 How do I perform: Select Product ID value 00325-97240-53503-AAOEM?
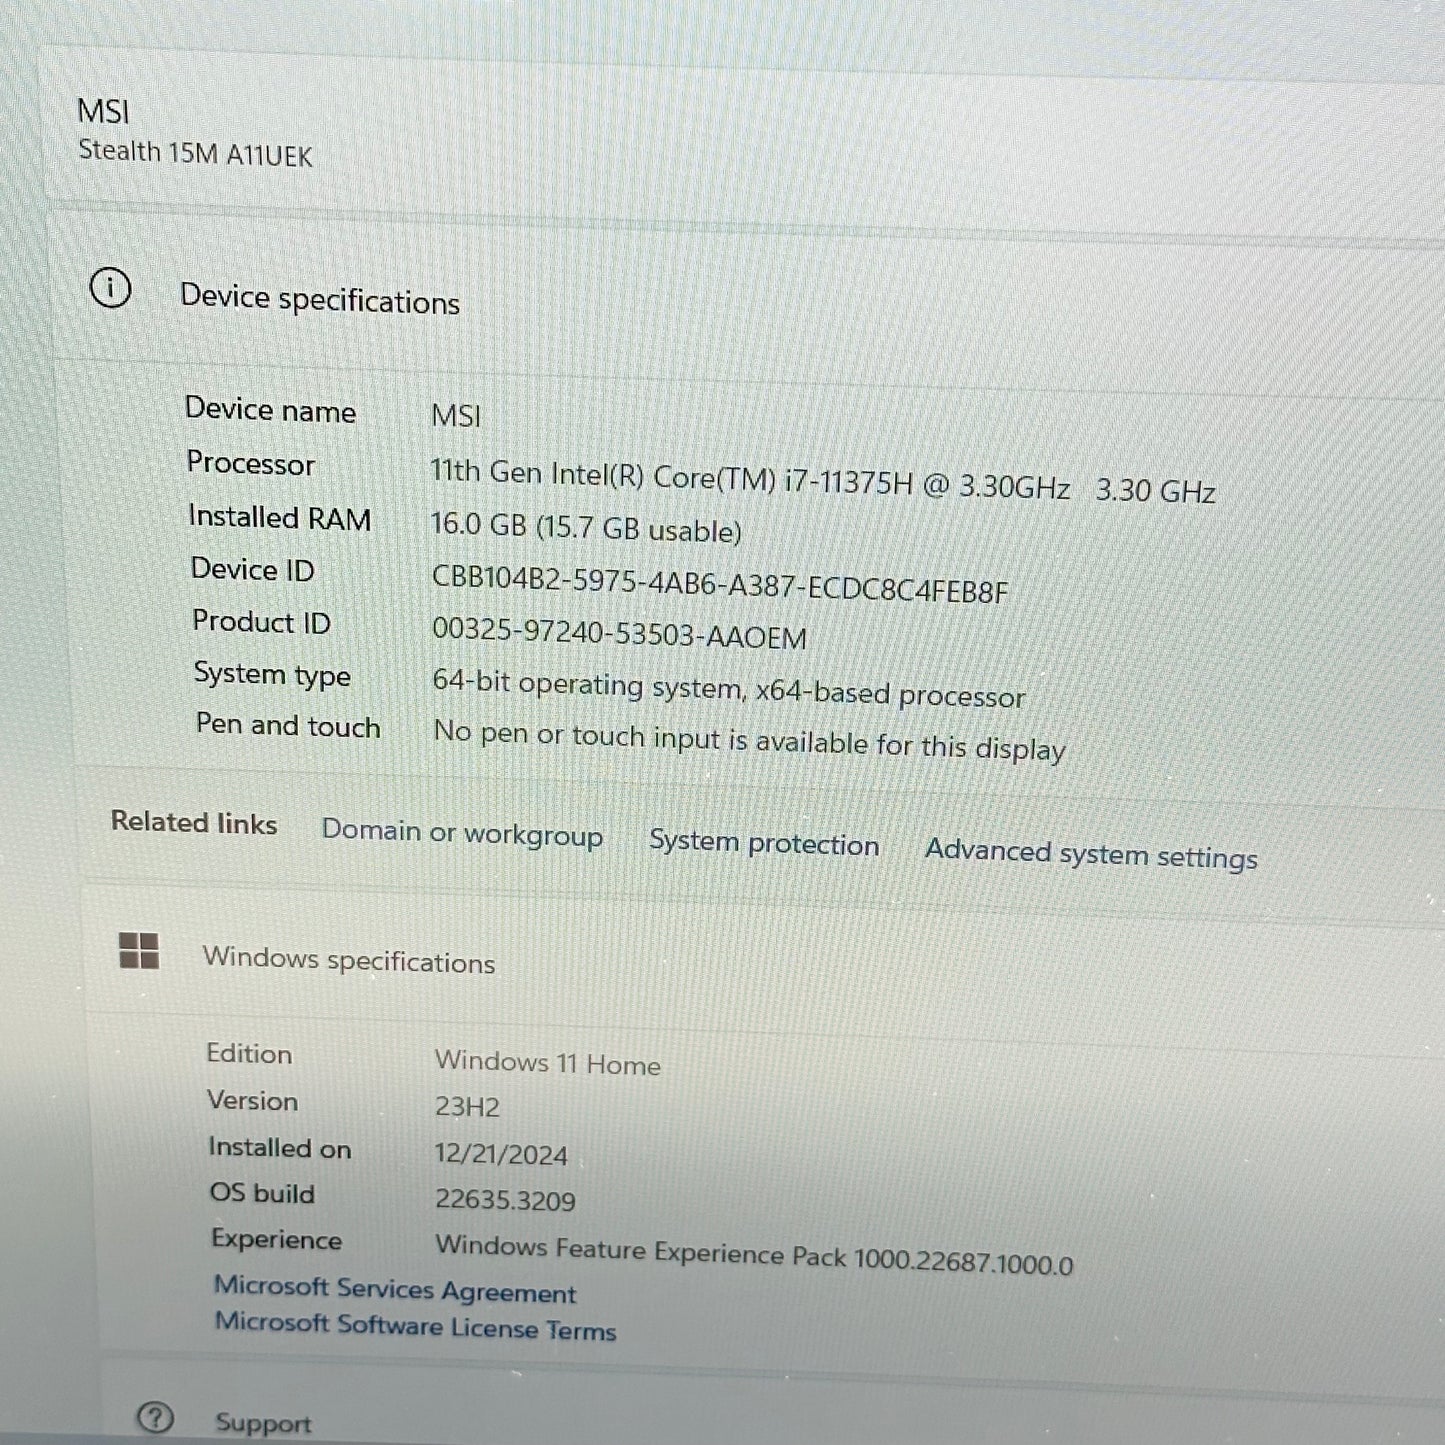coord(619,633)
